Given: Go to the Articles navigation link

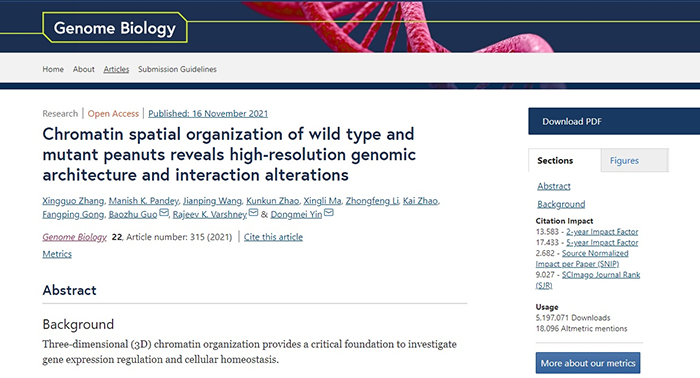Looking at the screenshot, I should pos(116,69).
